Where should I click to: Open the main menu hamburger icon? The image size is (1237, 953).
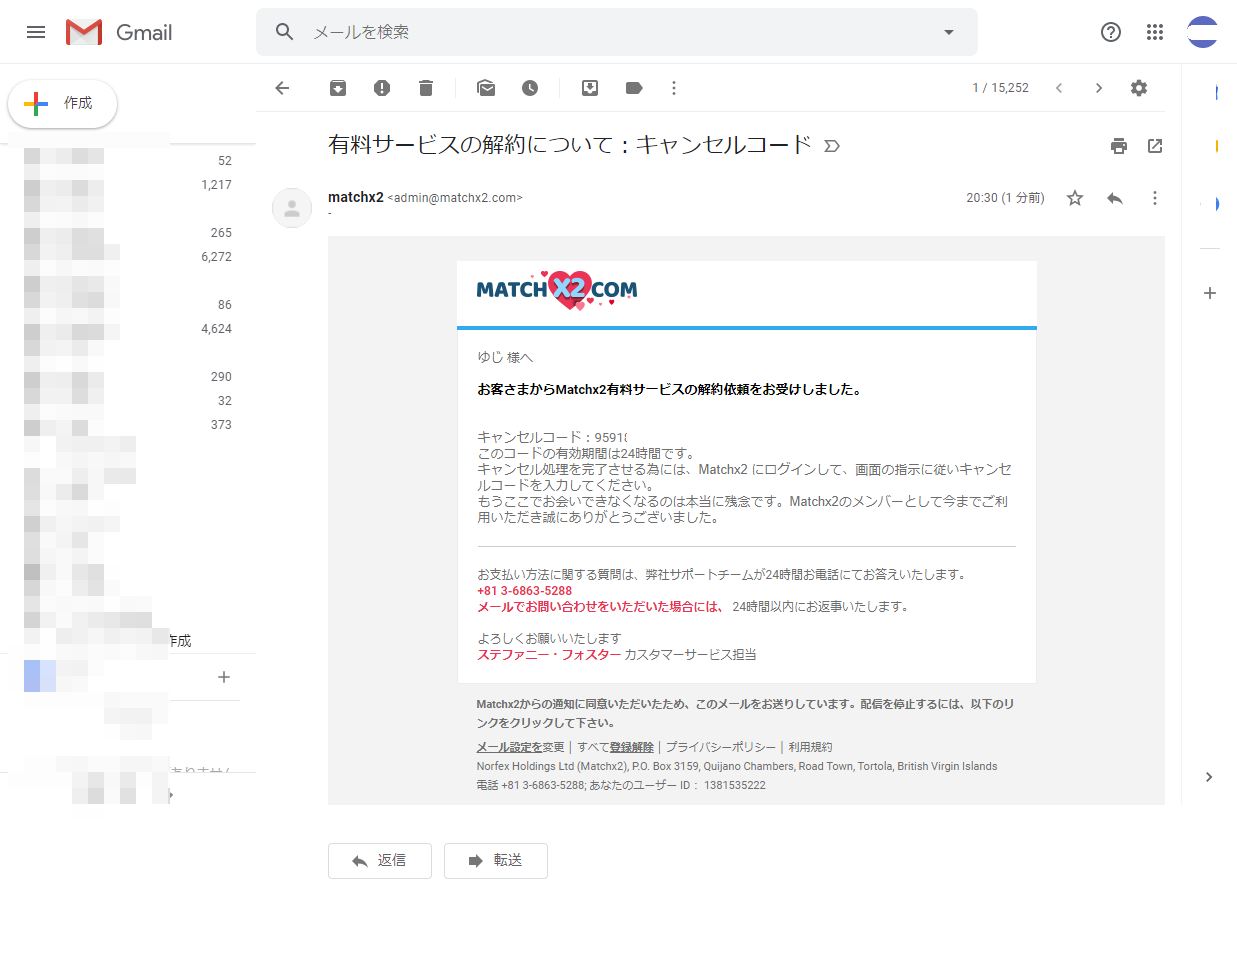pos(36,32)
